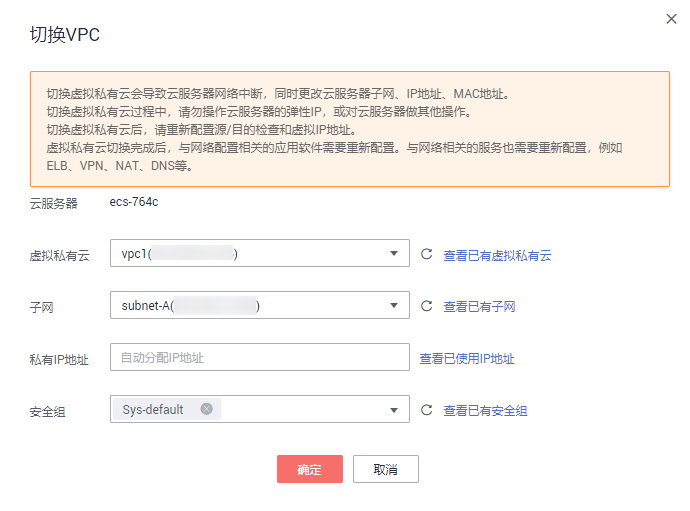Viewport: 690px width, 511px height.
Task: Confirm with the red 确定 button
Action: coord(310,469)
